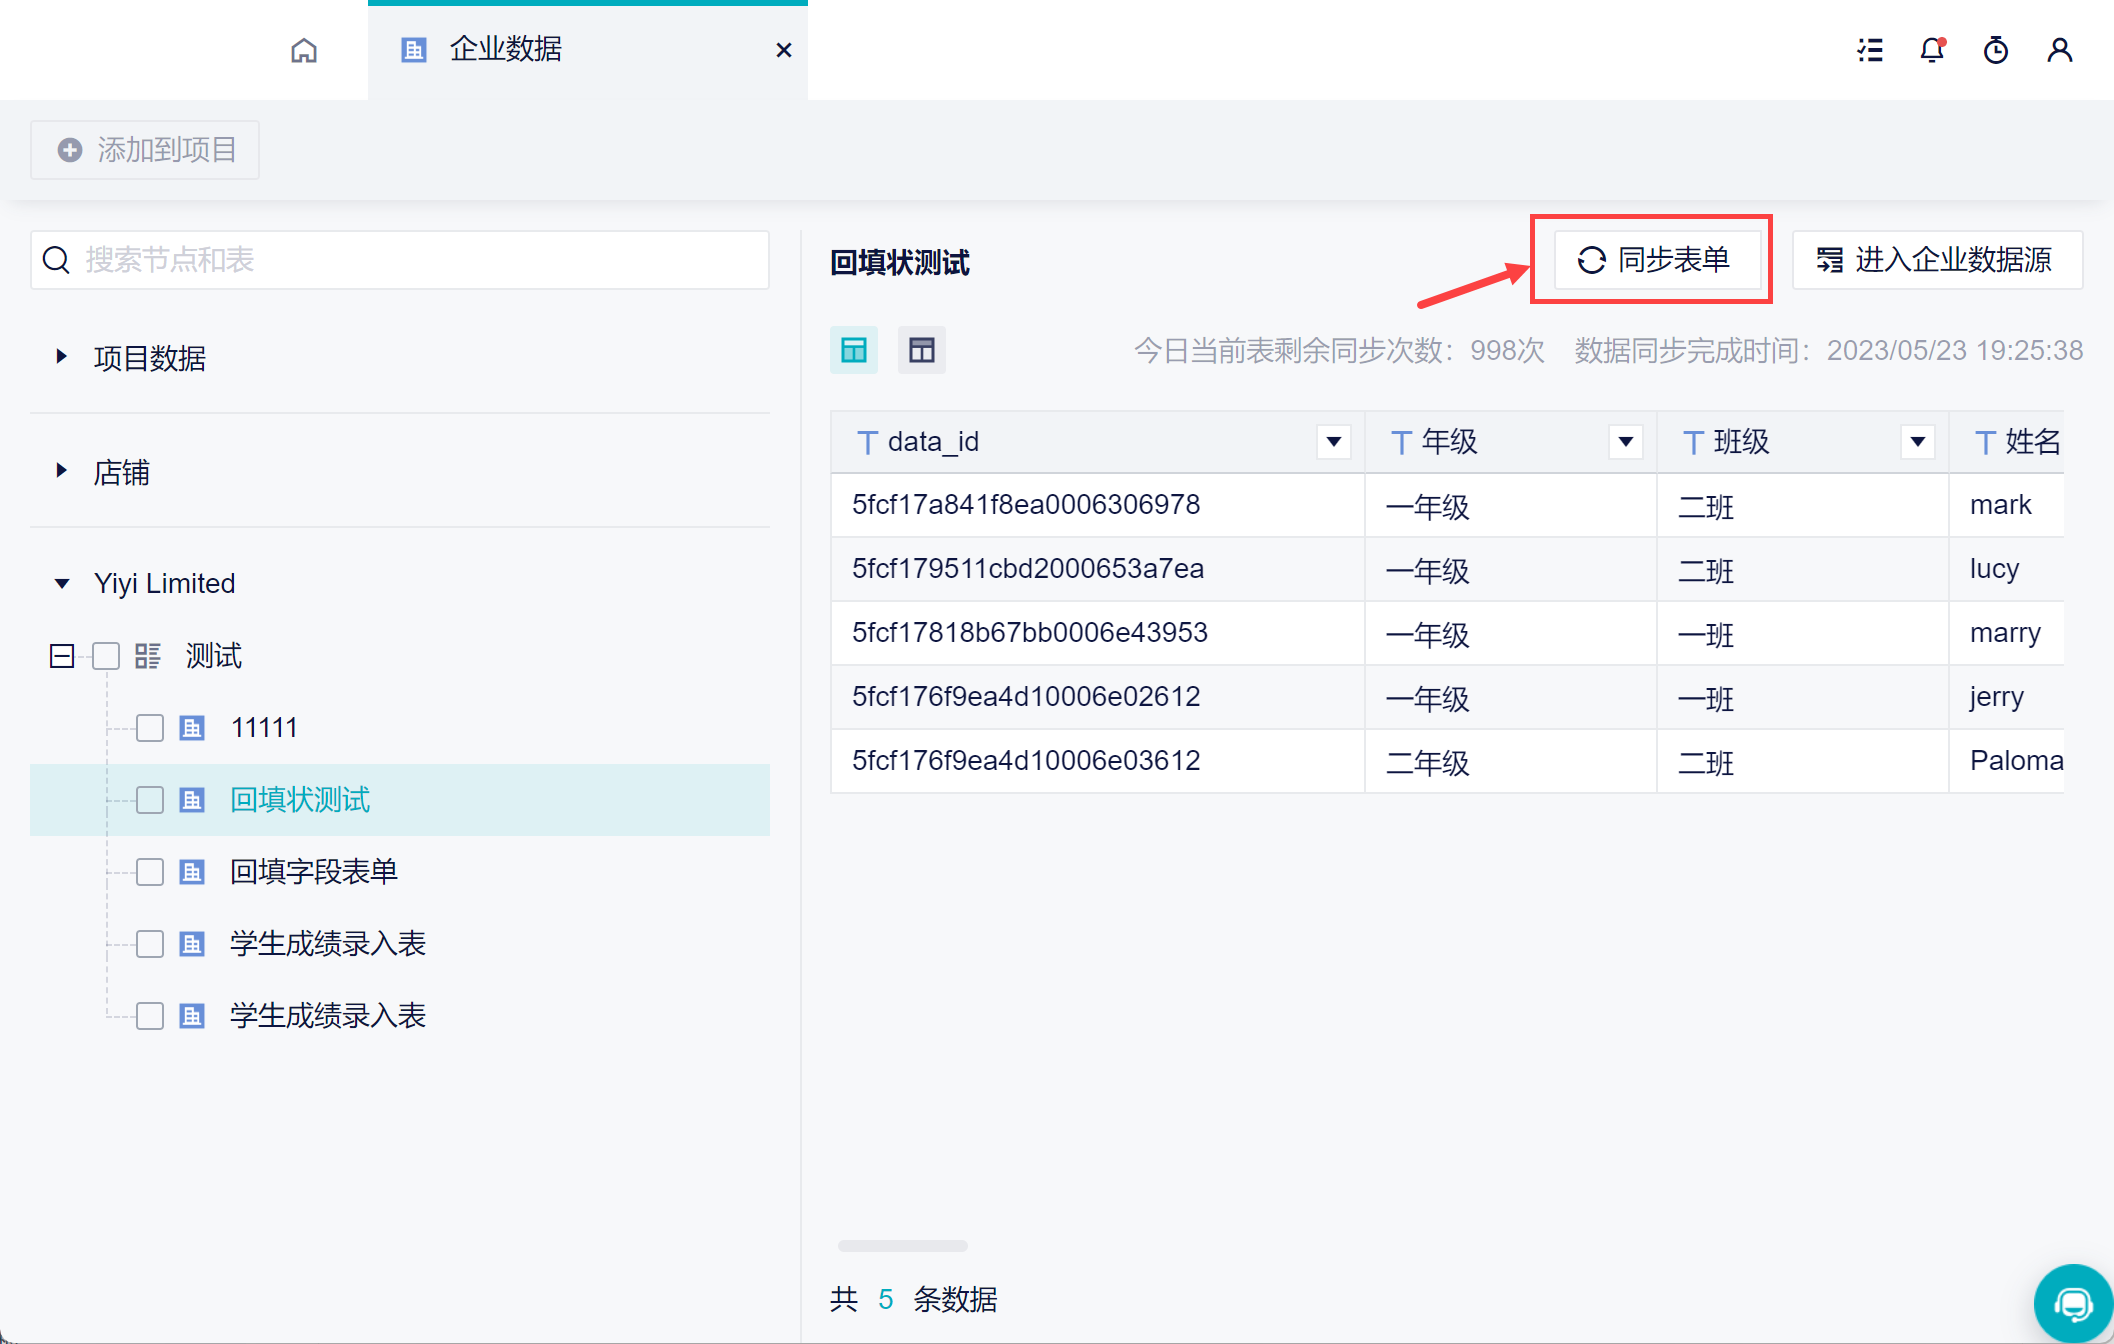The image size is (2114, 1344).
Task: Select 回填状测试 in the tree
Action: pos(300,800)
